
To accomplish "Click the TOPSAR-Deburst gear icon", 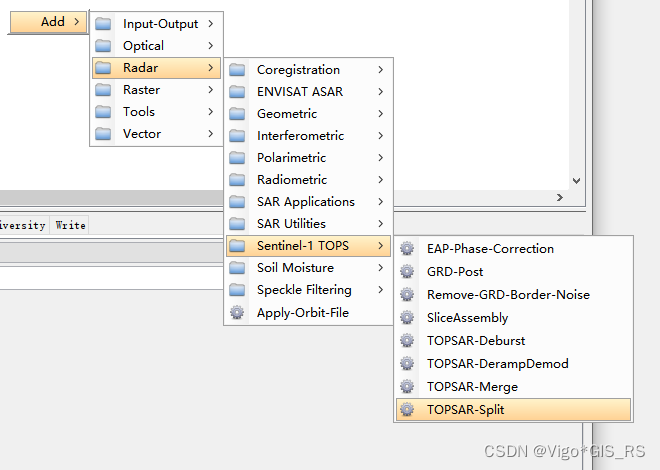I will (x=407, y=340).
